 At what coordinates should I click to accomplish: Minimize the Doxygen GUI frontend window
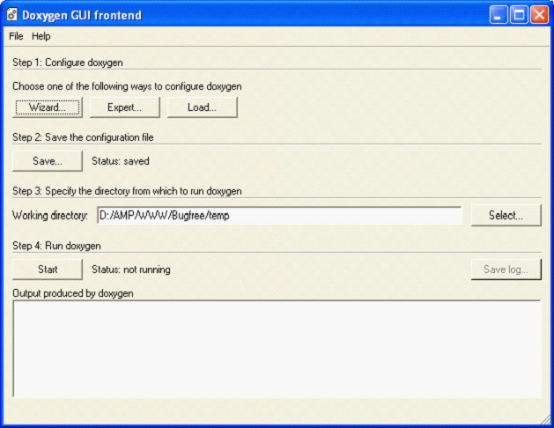pos(498,15)
